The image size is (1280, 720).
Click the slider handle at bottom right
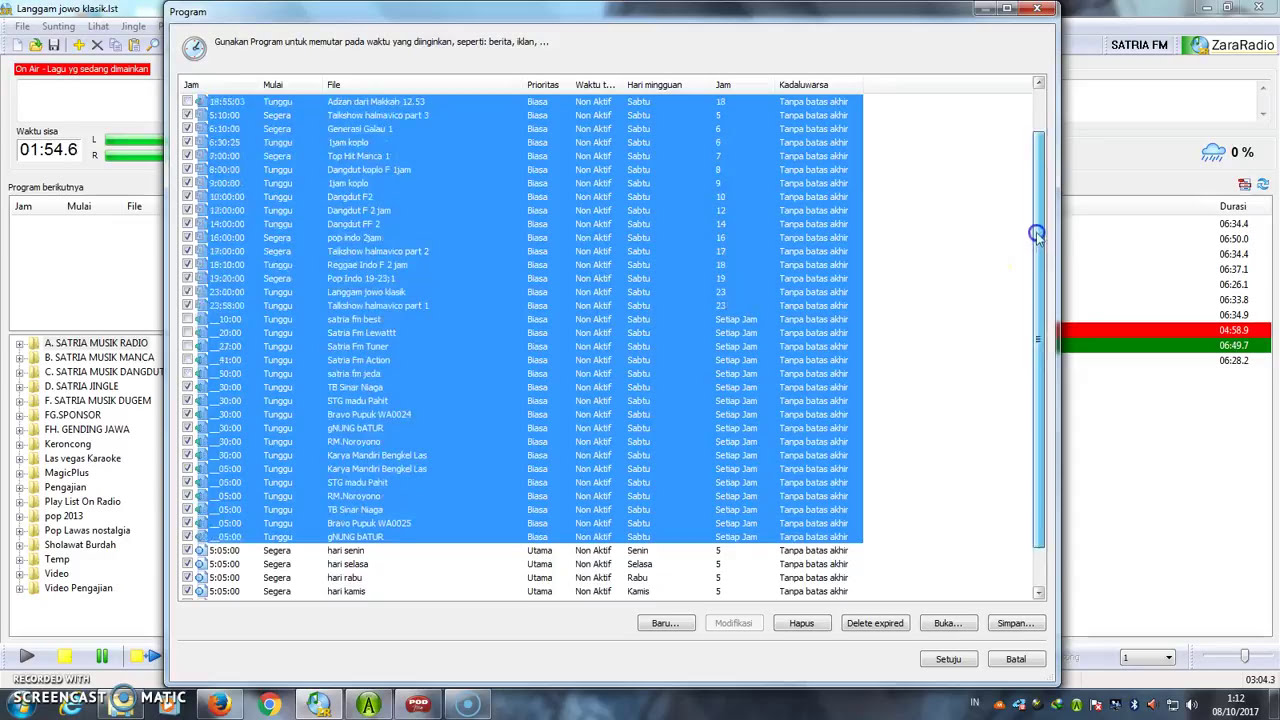(x=1244, y=656)
